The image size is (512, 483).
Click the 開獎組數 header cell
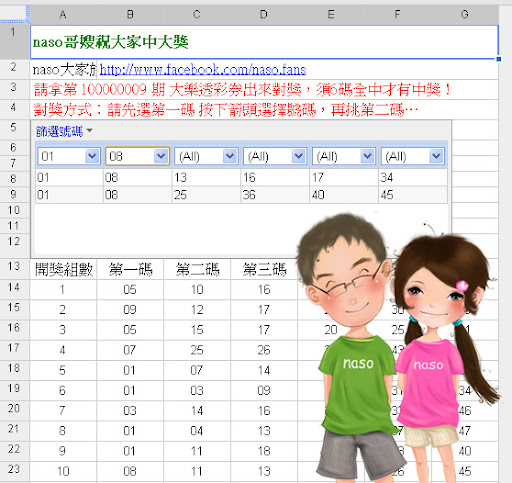(63, 269)
